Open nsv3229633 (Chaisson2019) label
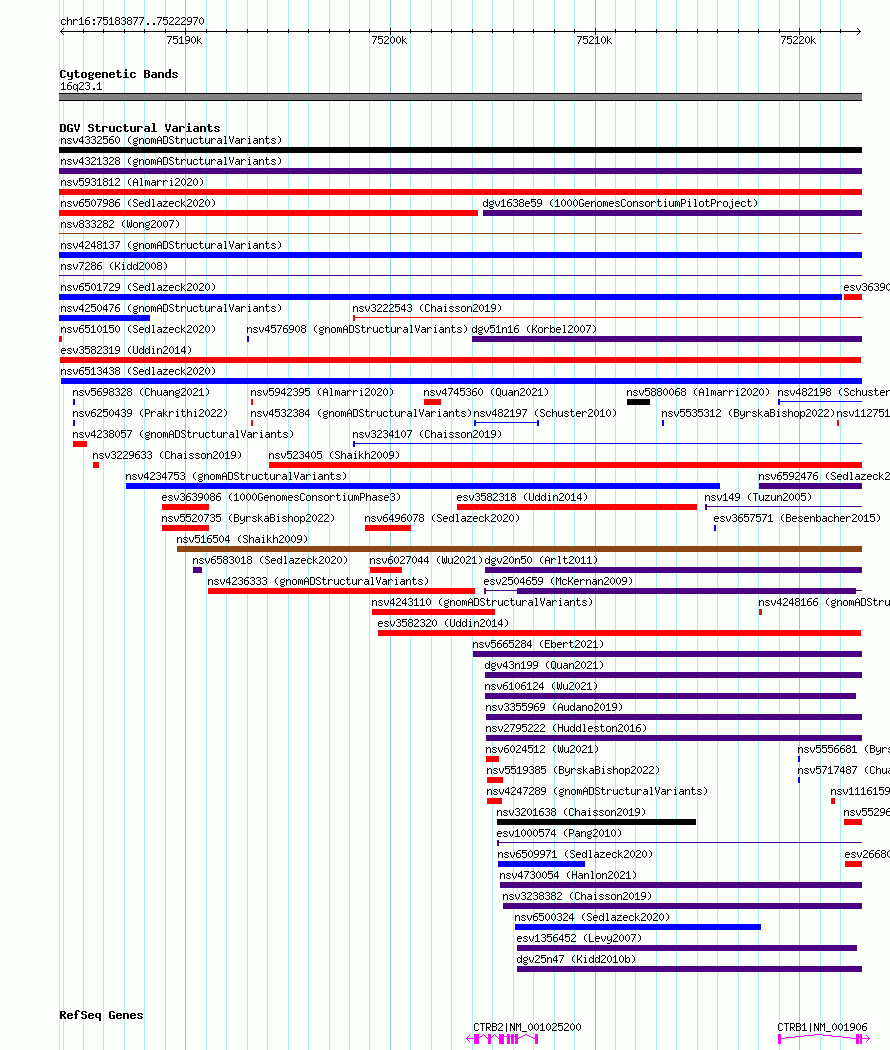Image resolution: width=890 pixels, height=1050 pixels. point(167,455)
